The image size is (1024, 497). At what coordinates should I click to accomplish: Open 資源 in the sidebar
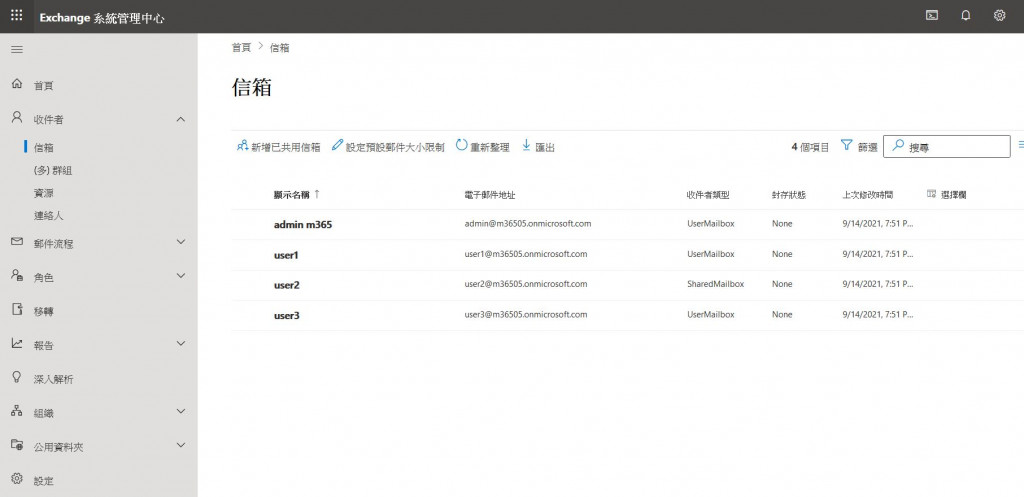click(44, 193)
